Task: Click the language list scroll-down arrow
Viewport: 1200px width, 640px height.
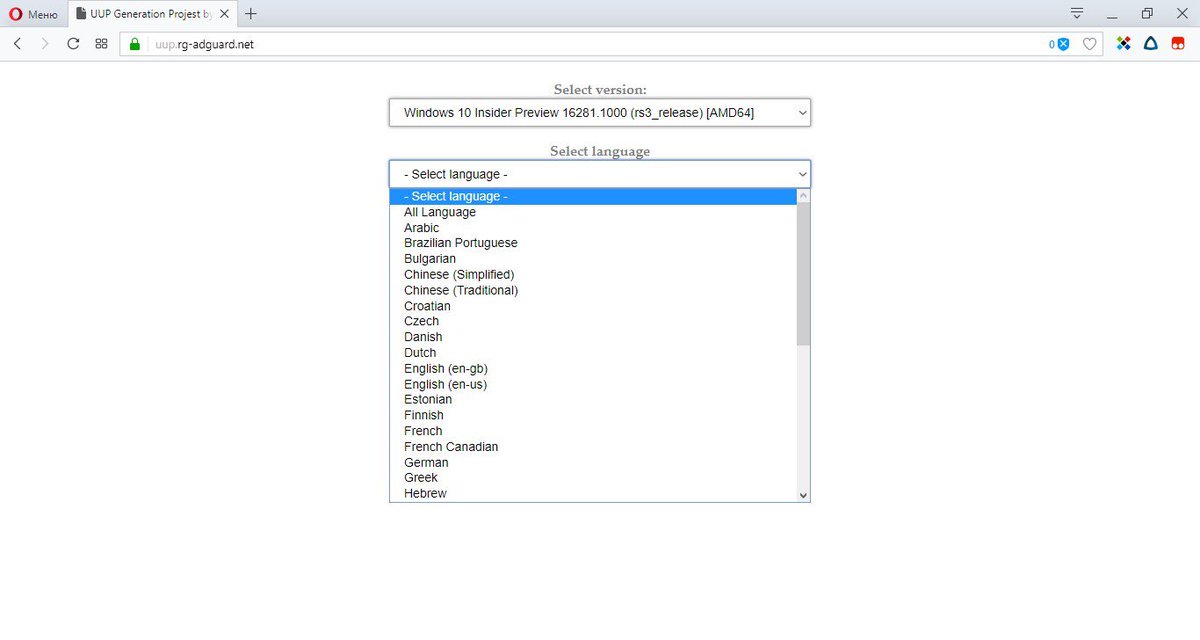Action: pyautogui.click(x=803, y=495)
